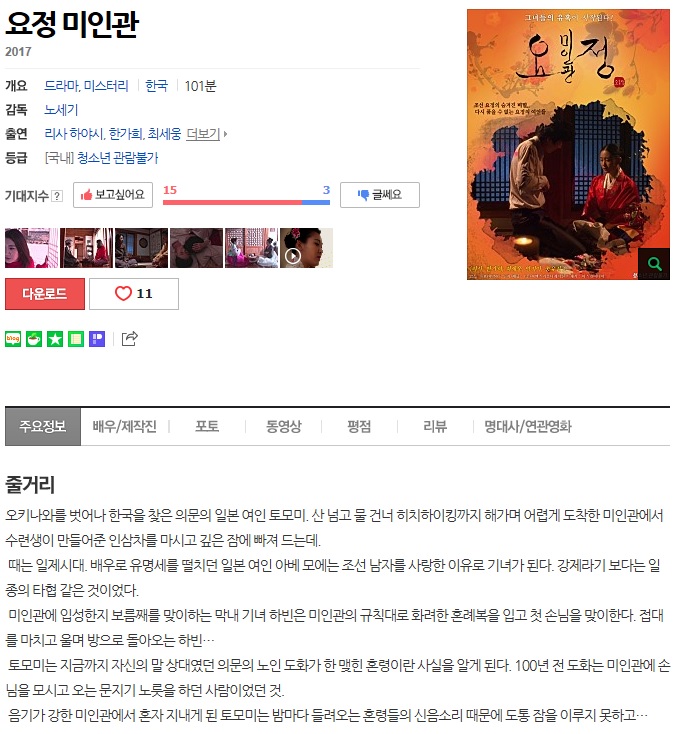Toggle the heart like button showing 11

click(134, 294)
